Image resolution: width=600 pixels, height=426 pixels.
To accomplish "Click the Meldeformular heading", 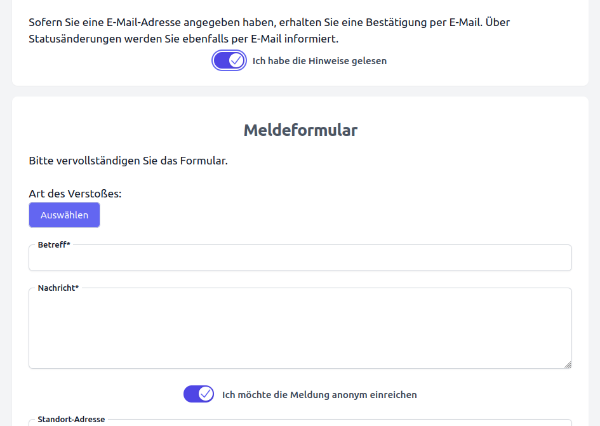I will pyautogui.click(x=300, y=130).
